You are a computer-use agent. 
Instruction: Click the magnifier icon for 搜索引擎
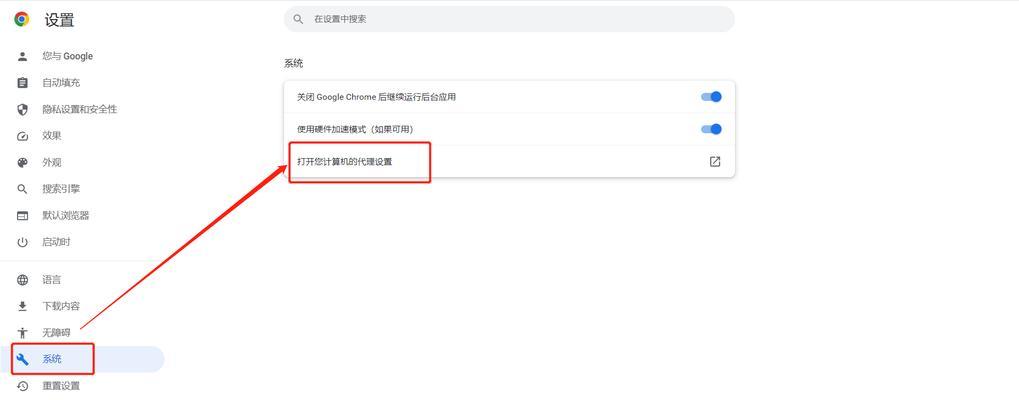click(x=23, y=190)
